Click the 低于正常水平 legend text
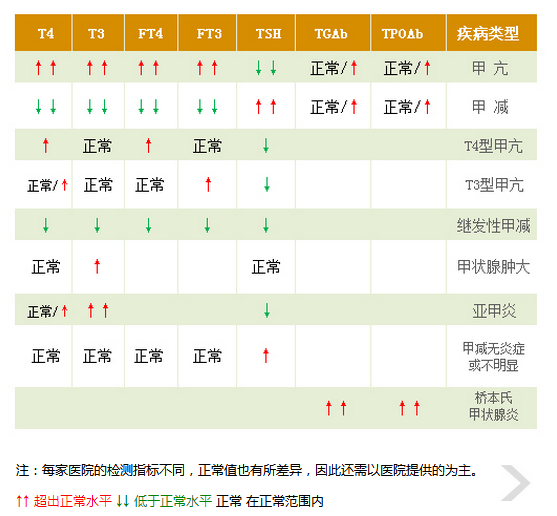 [x=173, y=501]
